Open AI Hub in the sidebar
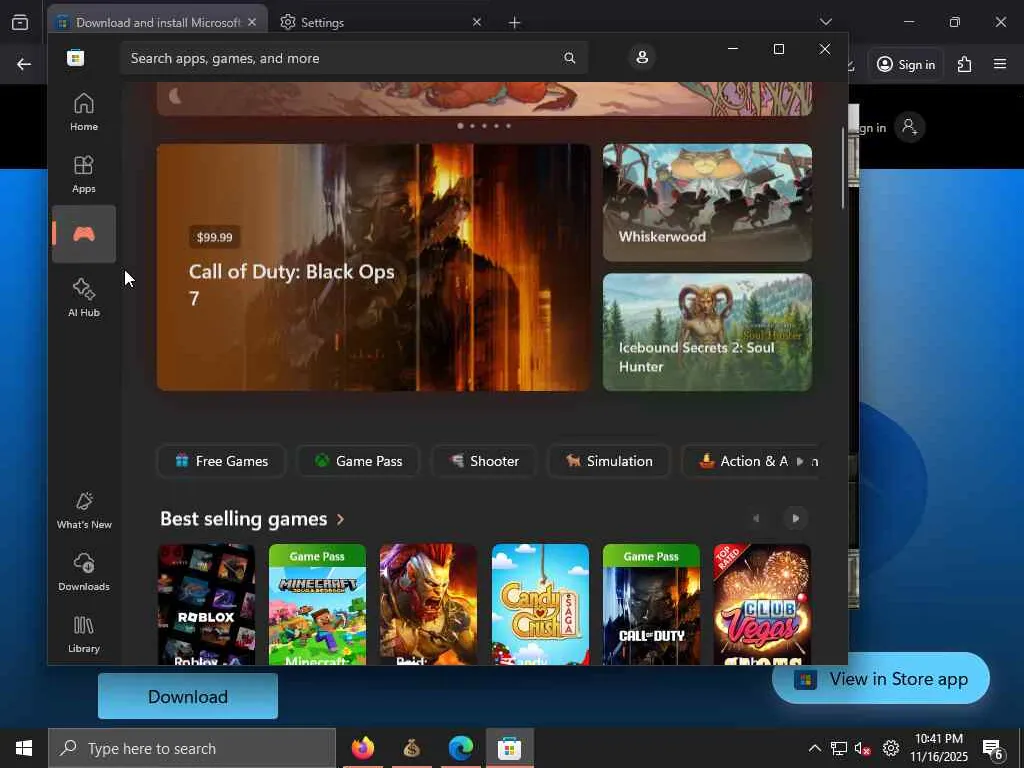This screenshot has height=768, width=1024. click(84, 297)
